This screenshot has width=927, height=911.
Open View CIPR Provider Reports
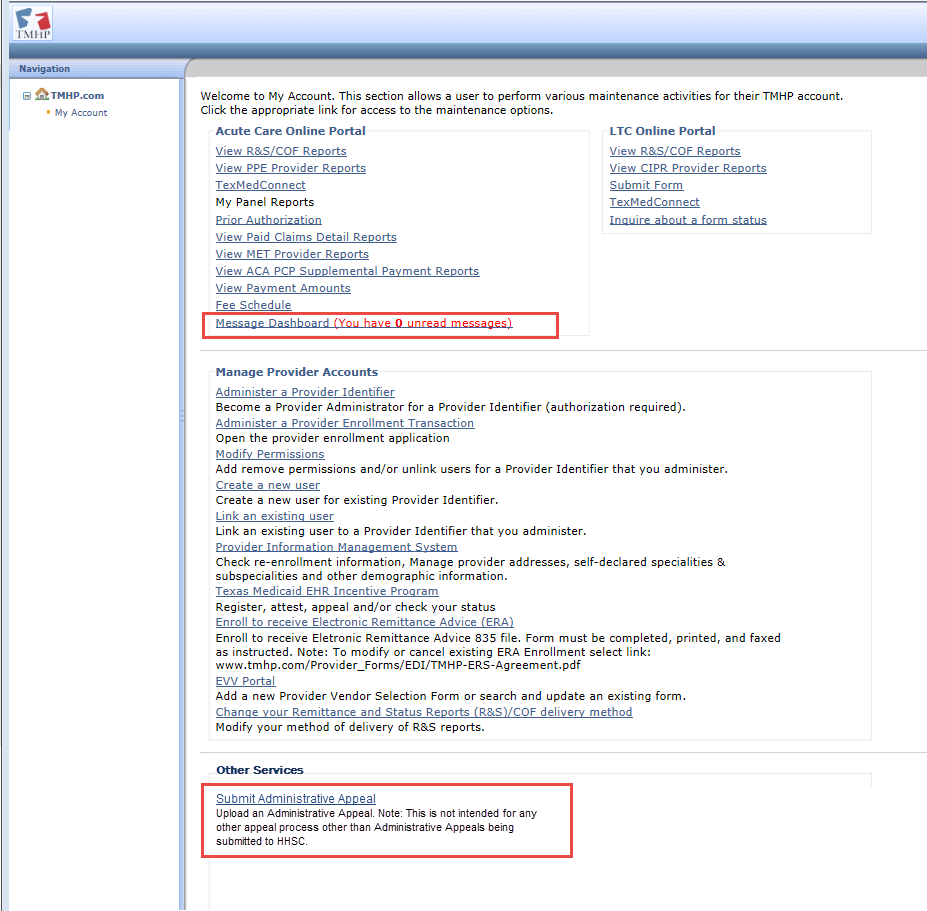click(688, 168)
